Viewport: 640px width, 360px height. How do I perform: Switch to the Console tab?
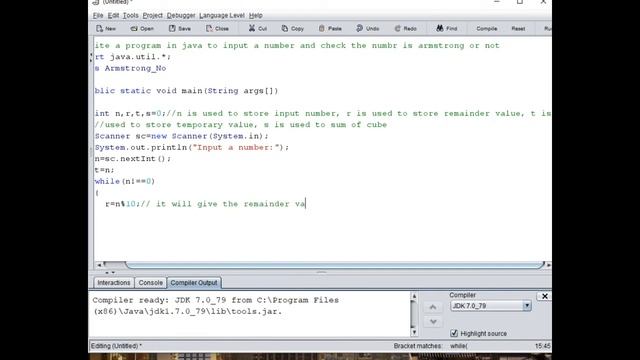click(150, 283)
